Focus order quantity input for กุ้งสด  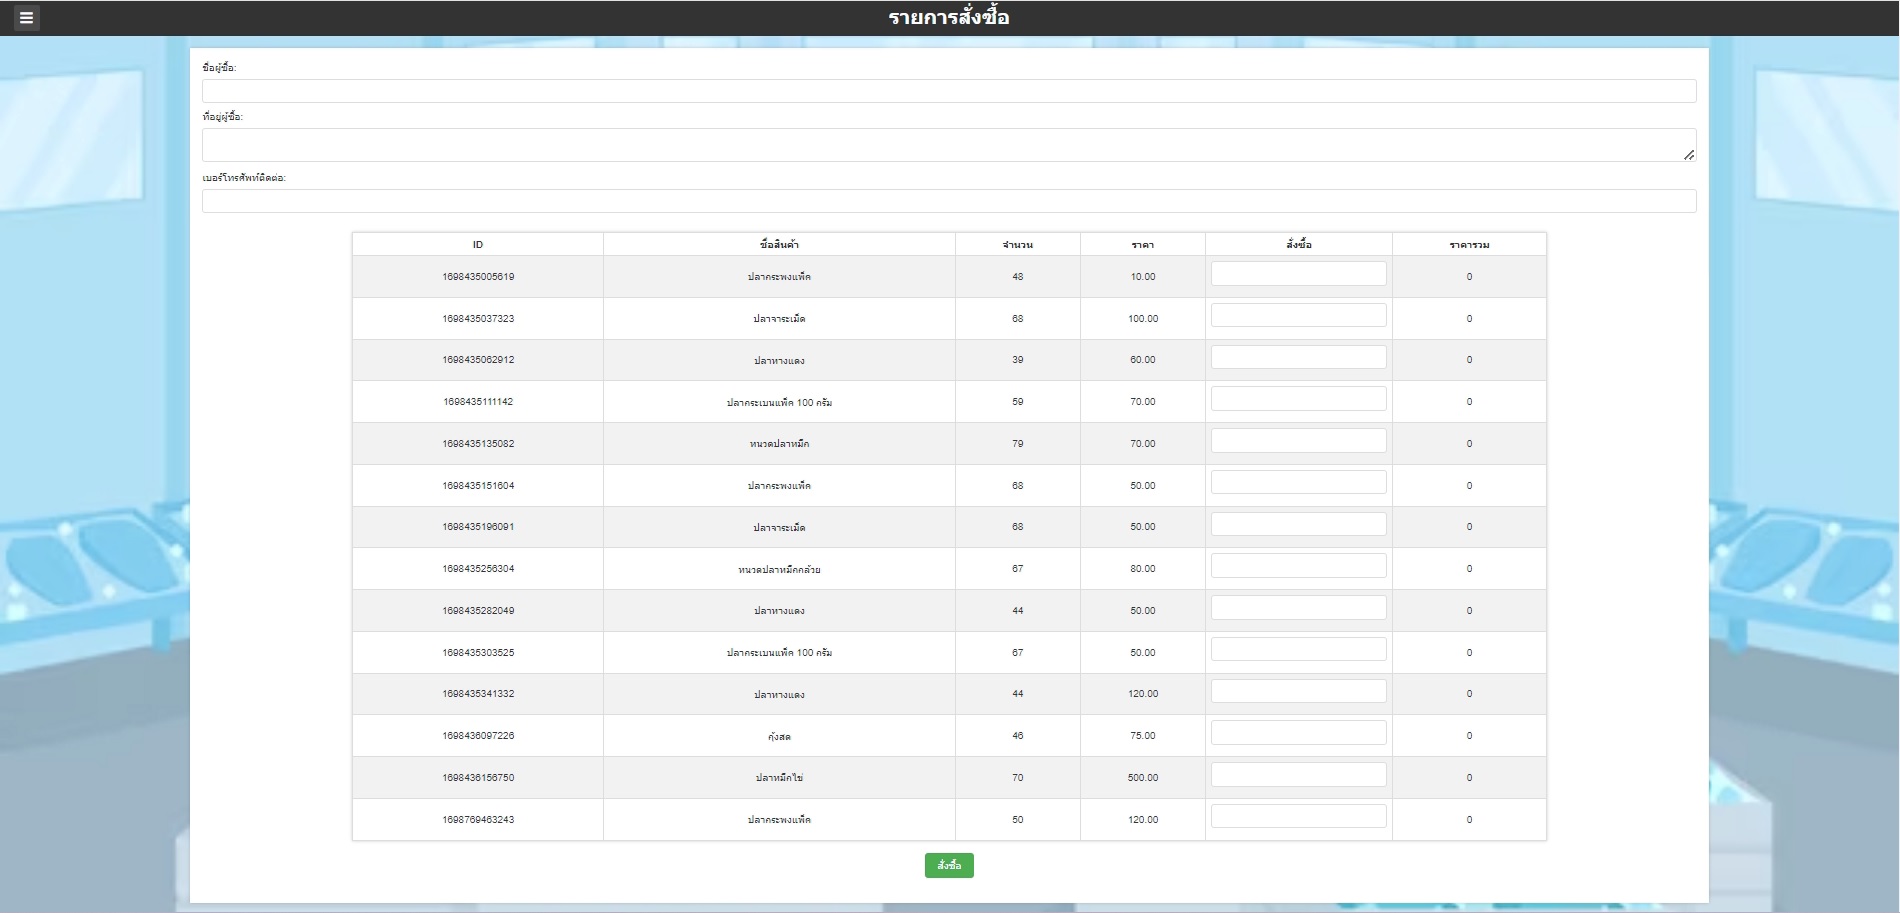click(x=1298, y=733)
